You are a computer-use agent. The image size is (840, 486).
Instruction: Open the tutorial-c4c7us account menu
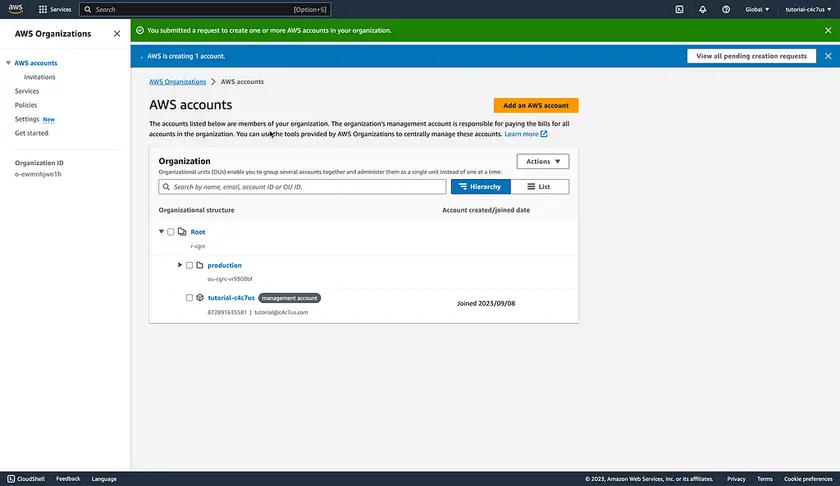coord(808,9)
